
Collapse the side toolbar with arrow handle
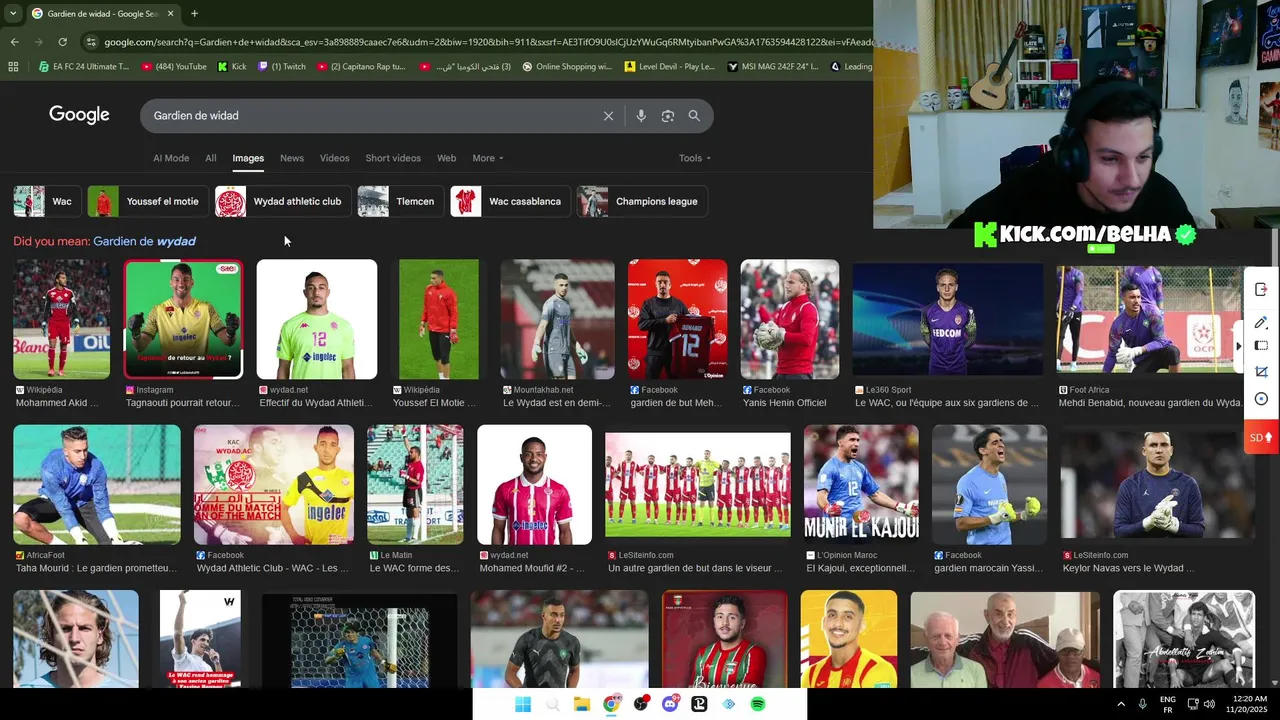1239,346
